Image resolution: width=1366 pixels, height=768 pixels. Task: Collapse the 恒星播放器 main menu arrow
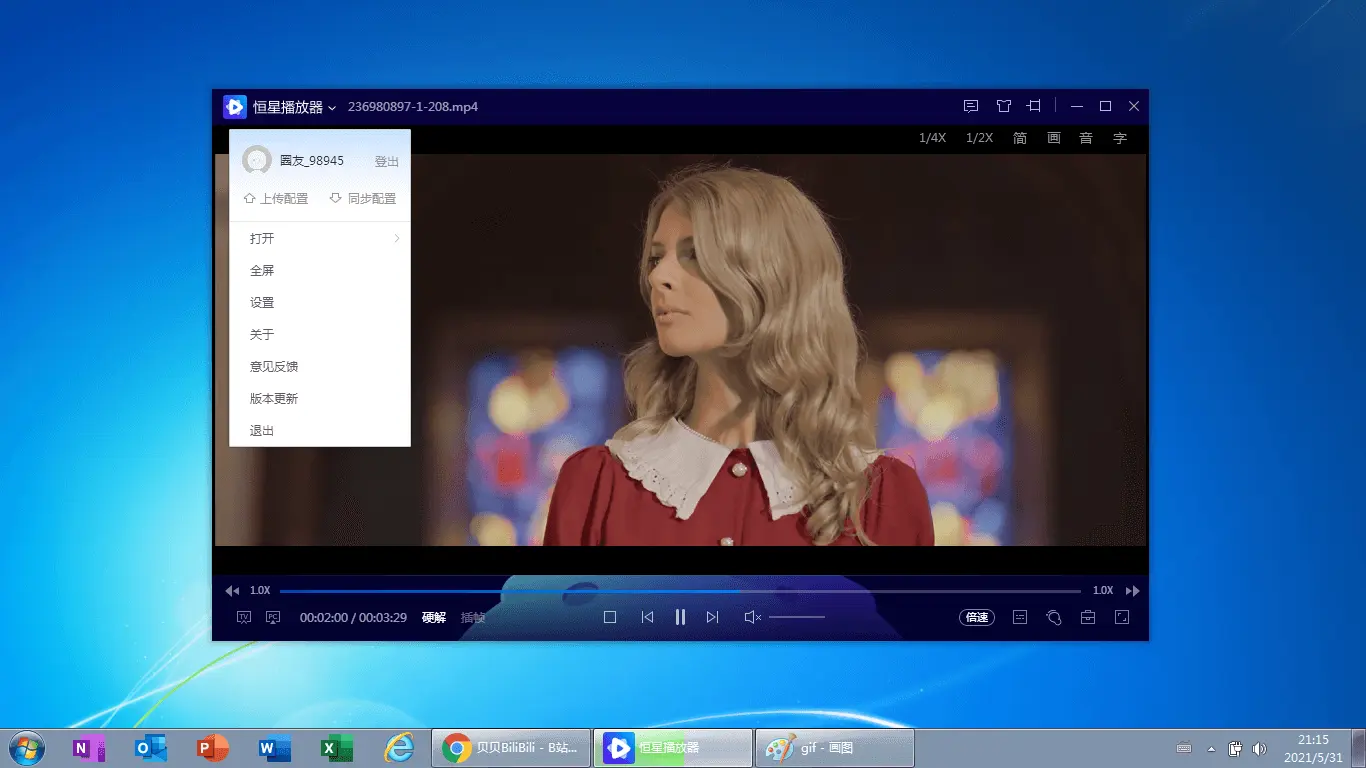click(x=332, y=107)
